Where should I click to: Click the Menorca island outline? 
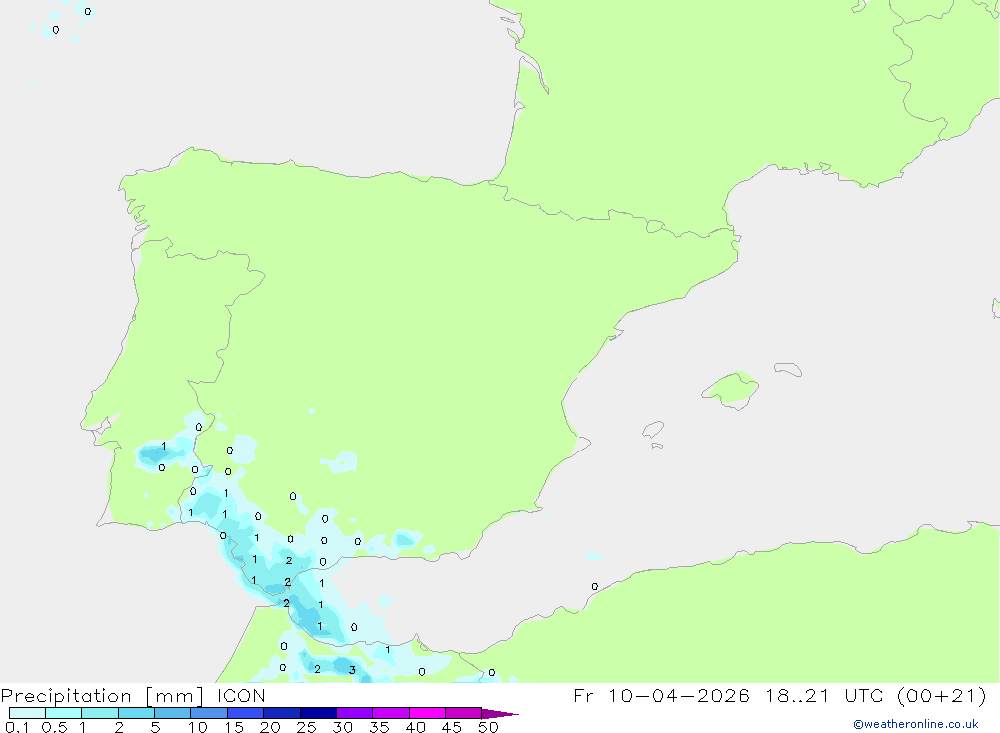(x=788, y=369)
